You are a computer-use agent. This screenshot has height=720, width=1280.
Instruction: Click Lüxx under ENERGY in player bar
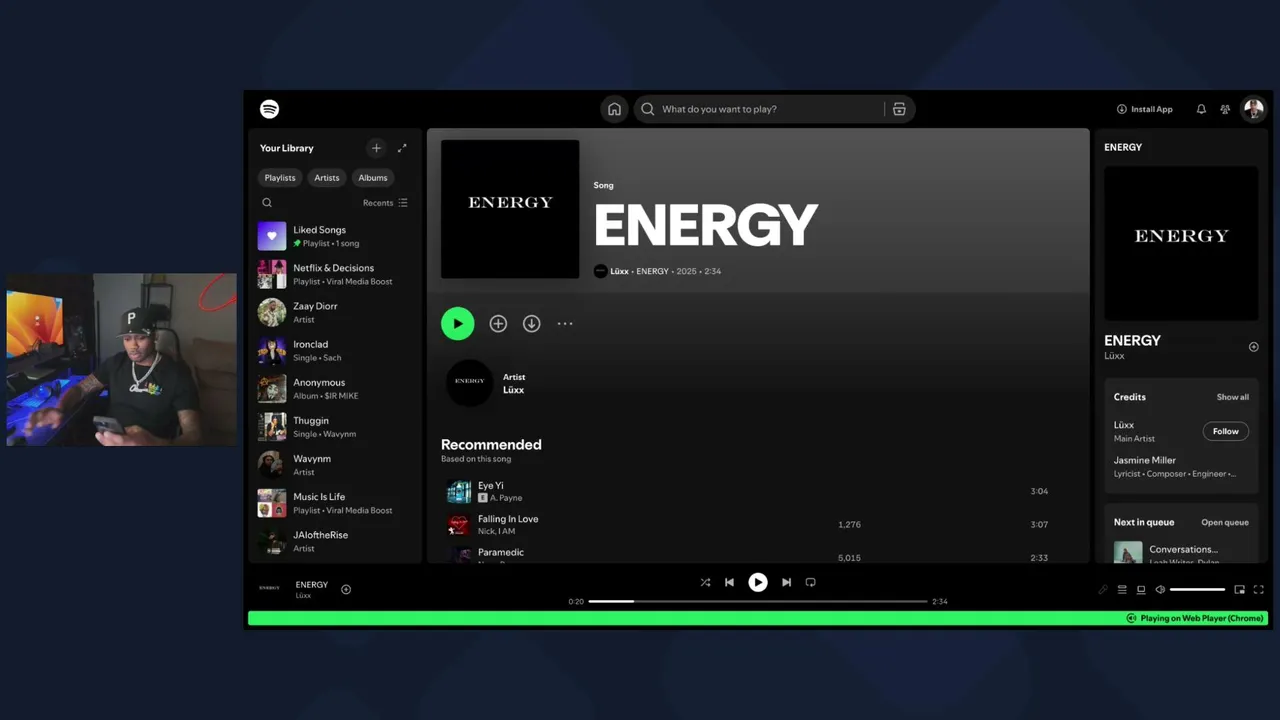303,596
